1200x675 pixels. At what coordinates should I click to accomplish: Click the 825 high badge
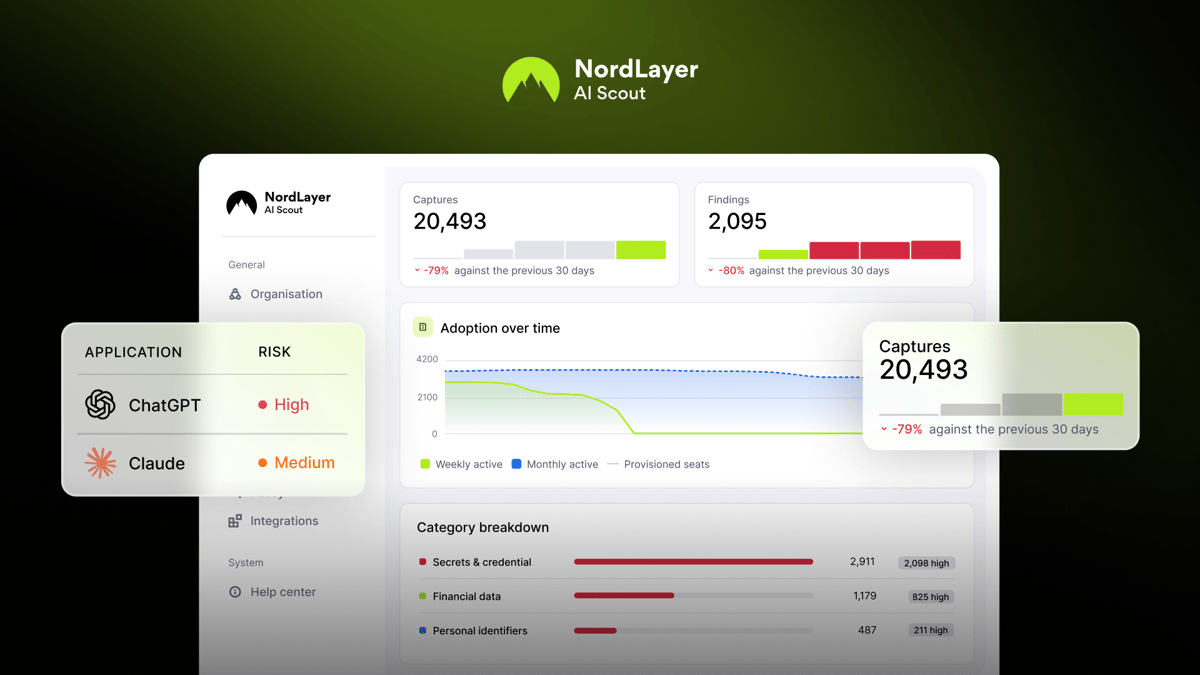pos(930,597)
